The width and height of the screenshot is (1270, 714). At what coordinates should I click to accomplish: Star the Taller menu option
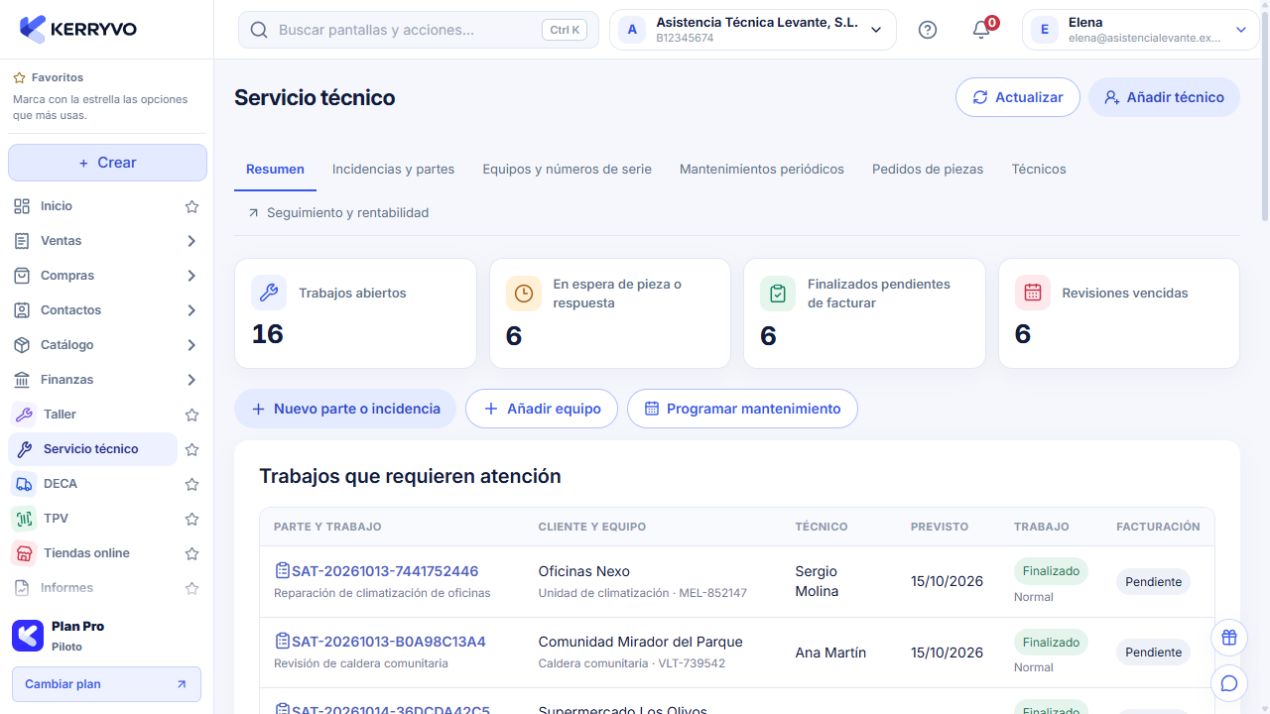click(192, 414)
